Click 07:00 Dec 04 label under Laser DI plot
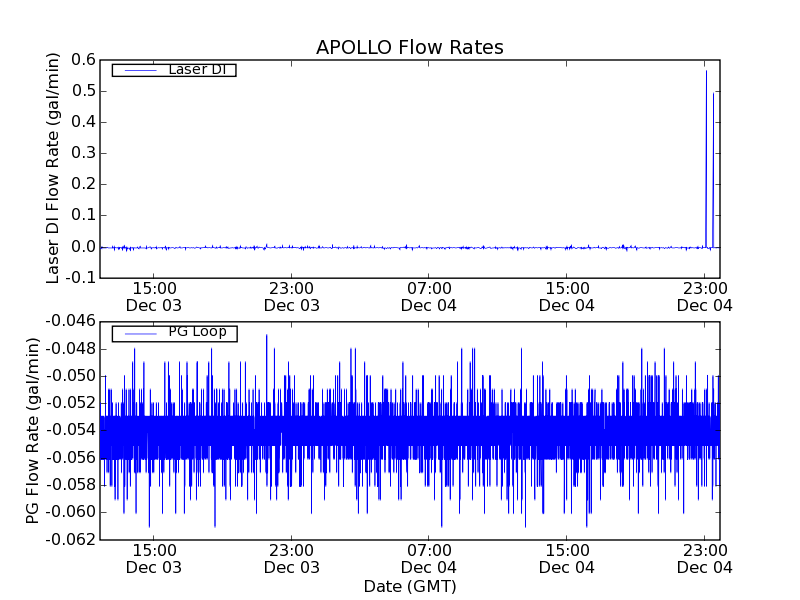The image size is (800, 600). point(429,296)
